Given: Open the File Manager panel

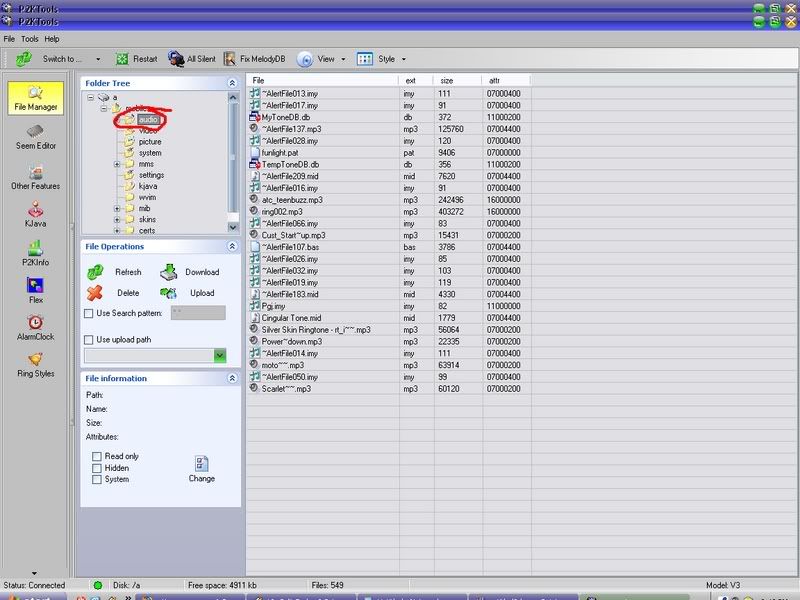Looking at the screenshot, I should click(36, 98).
